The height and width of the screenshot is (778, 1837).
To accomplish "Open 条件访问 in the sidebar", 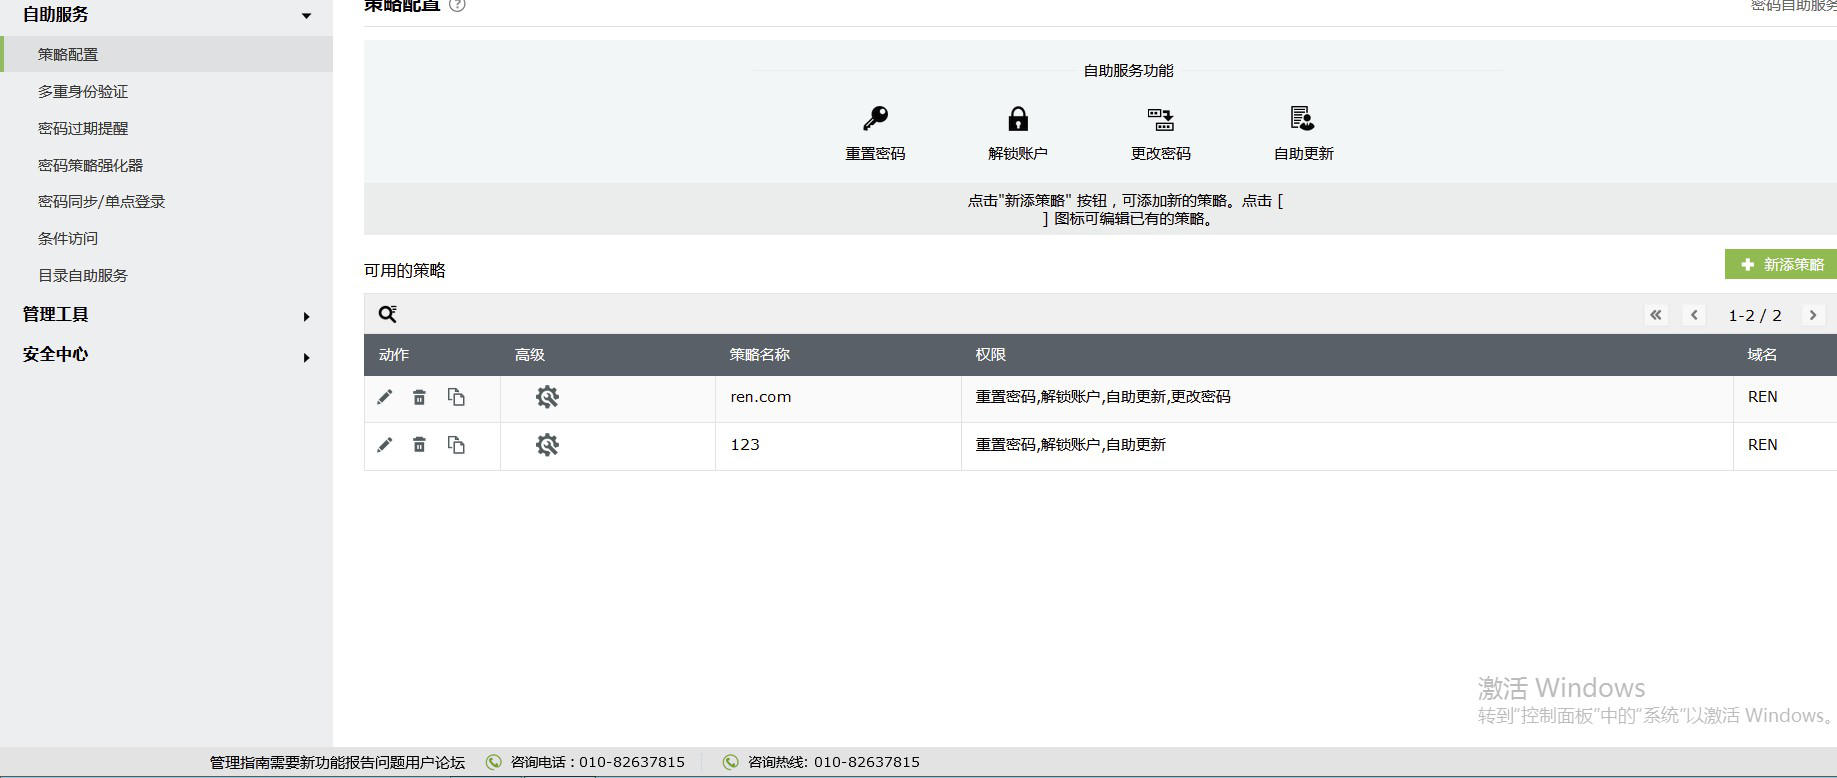I will pyautogui.click(x=68, y=238).
